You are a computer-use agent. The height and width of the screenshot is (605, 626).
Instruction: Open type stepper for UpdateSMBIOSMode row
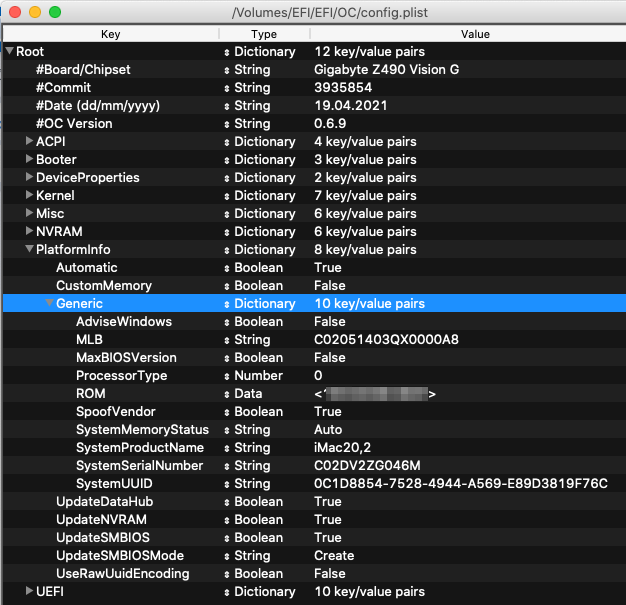227,556
